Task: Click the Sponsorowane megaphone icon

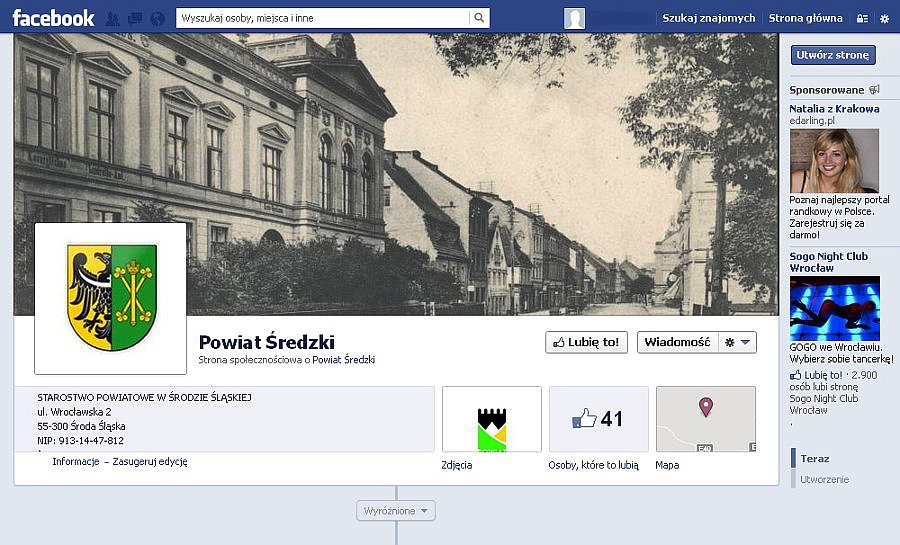Action: coord(874,89)
